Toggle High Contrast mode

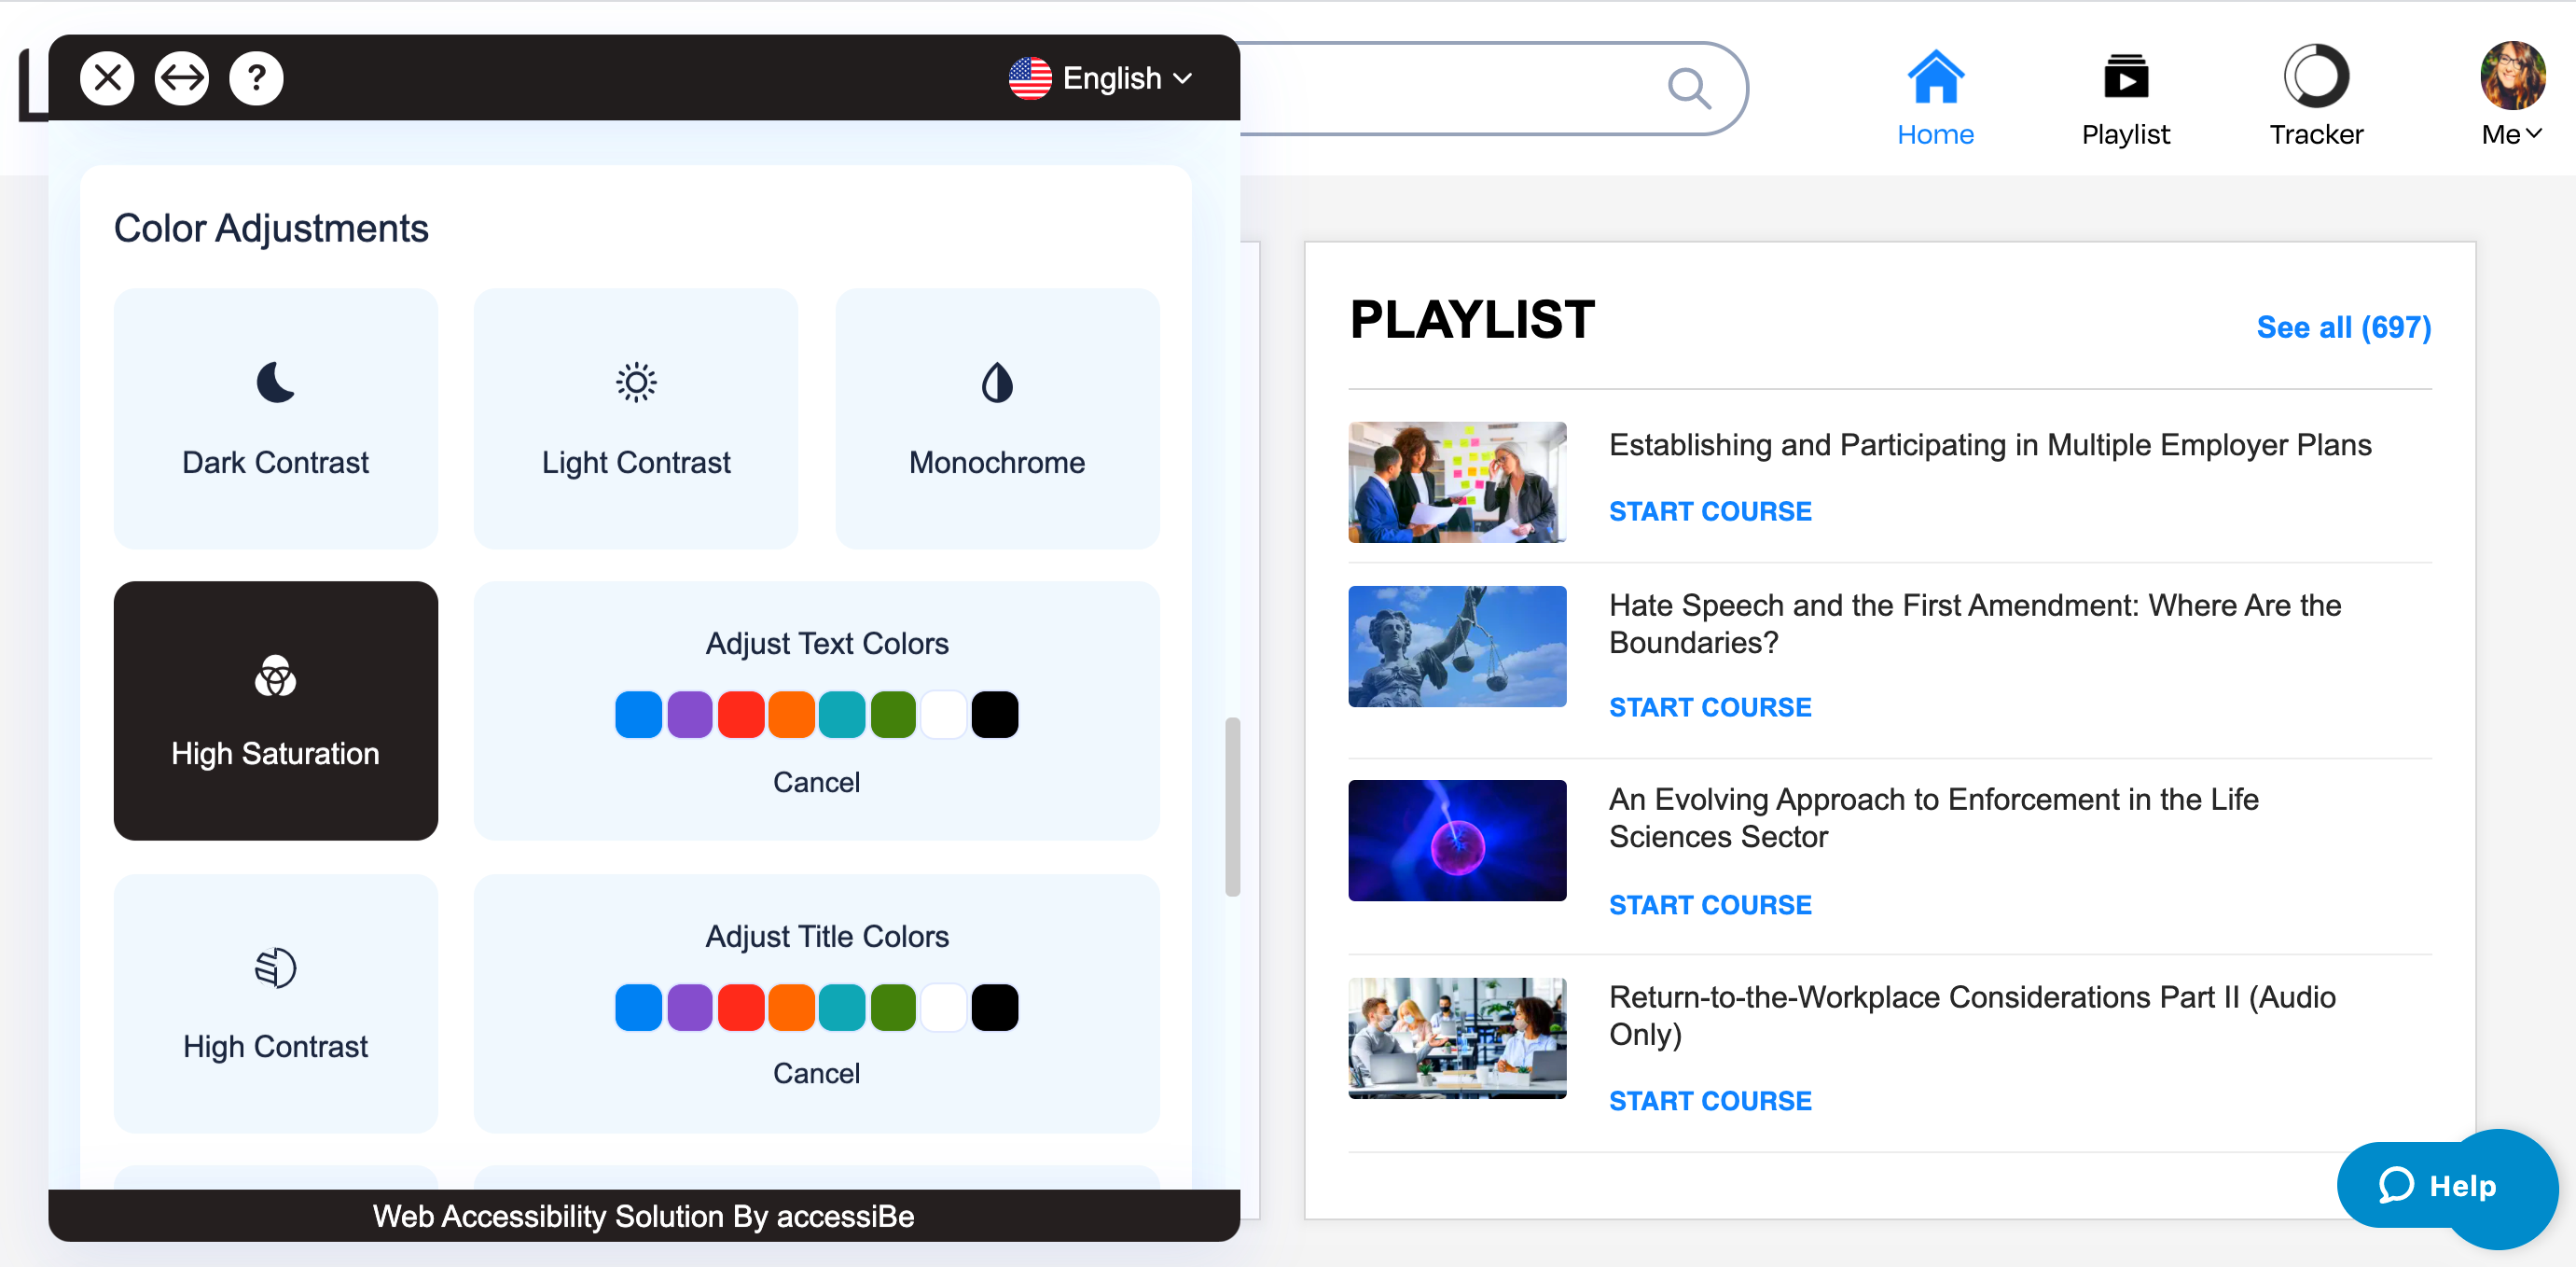(275, 1003)
